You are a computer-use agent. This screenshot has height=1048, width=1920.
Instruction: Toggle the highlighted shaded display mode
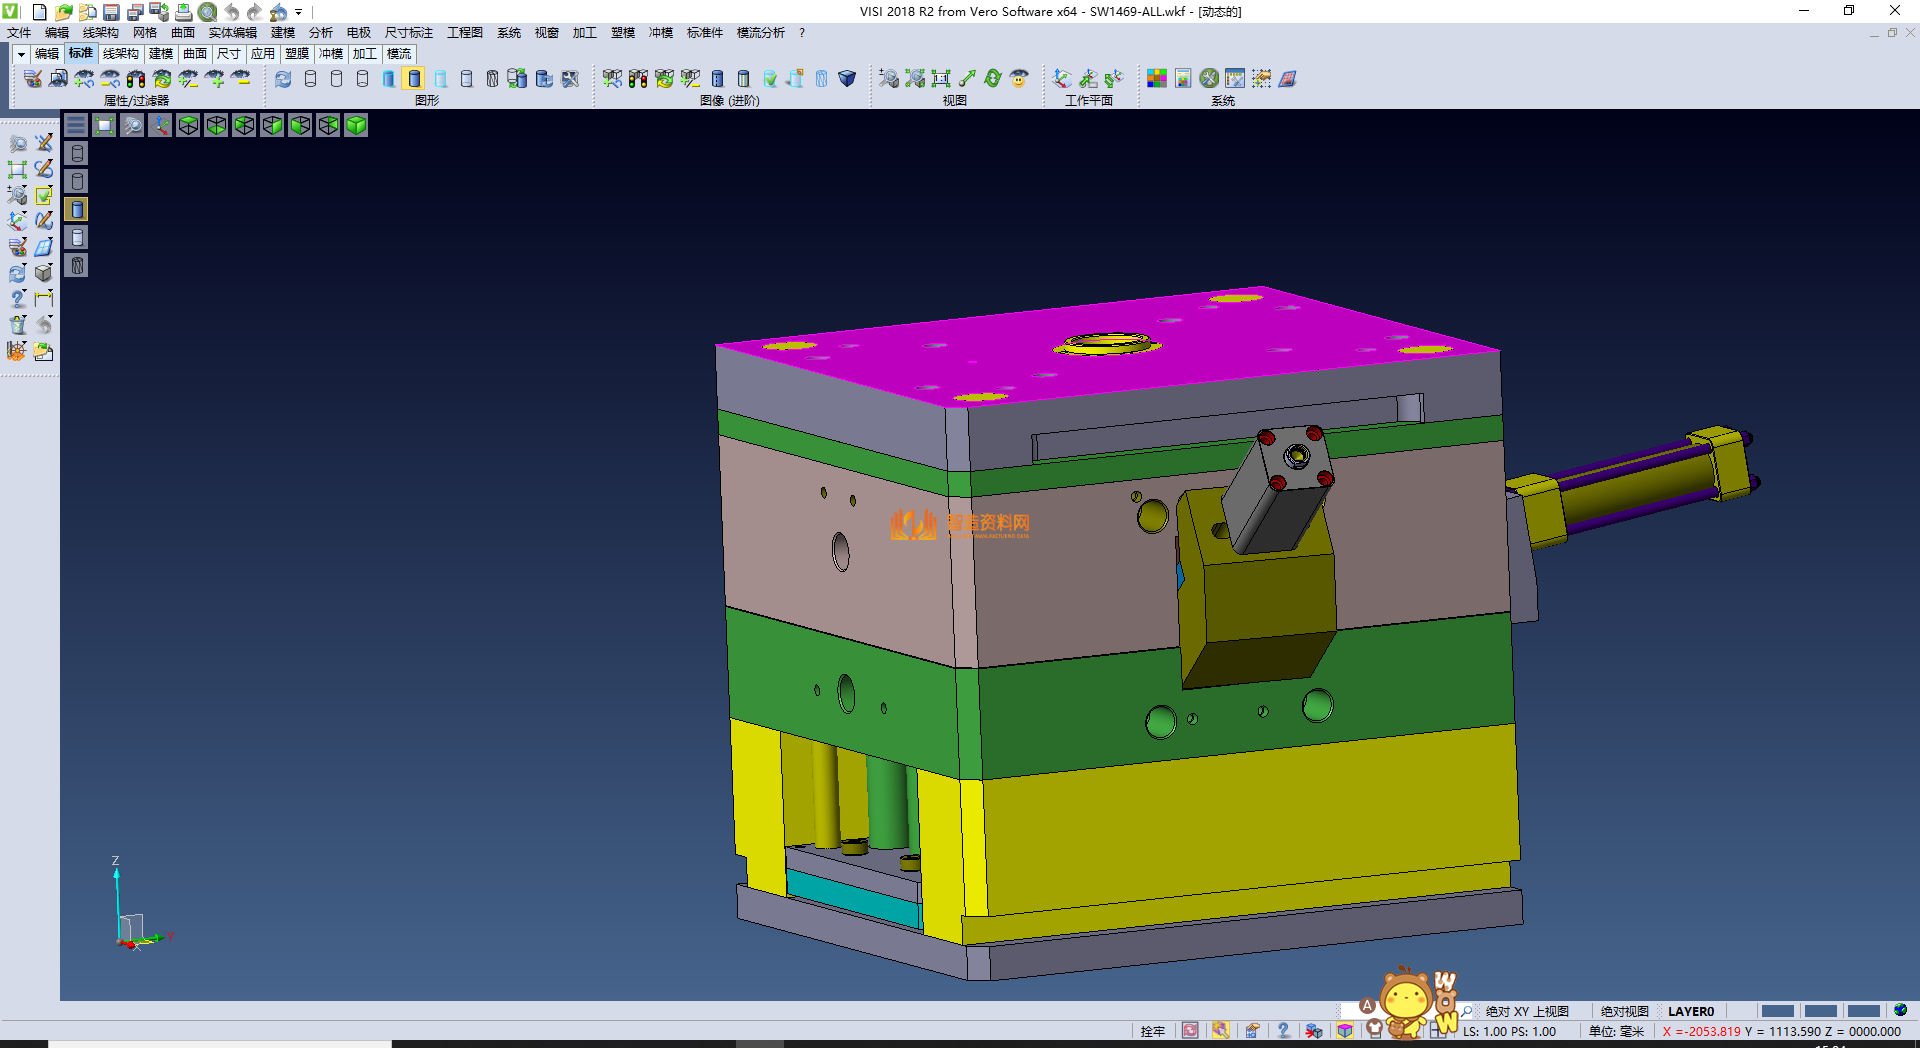point(414,78)
